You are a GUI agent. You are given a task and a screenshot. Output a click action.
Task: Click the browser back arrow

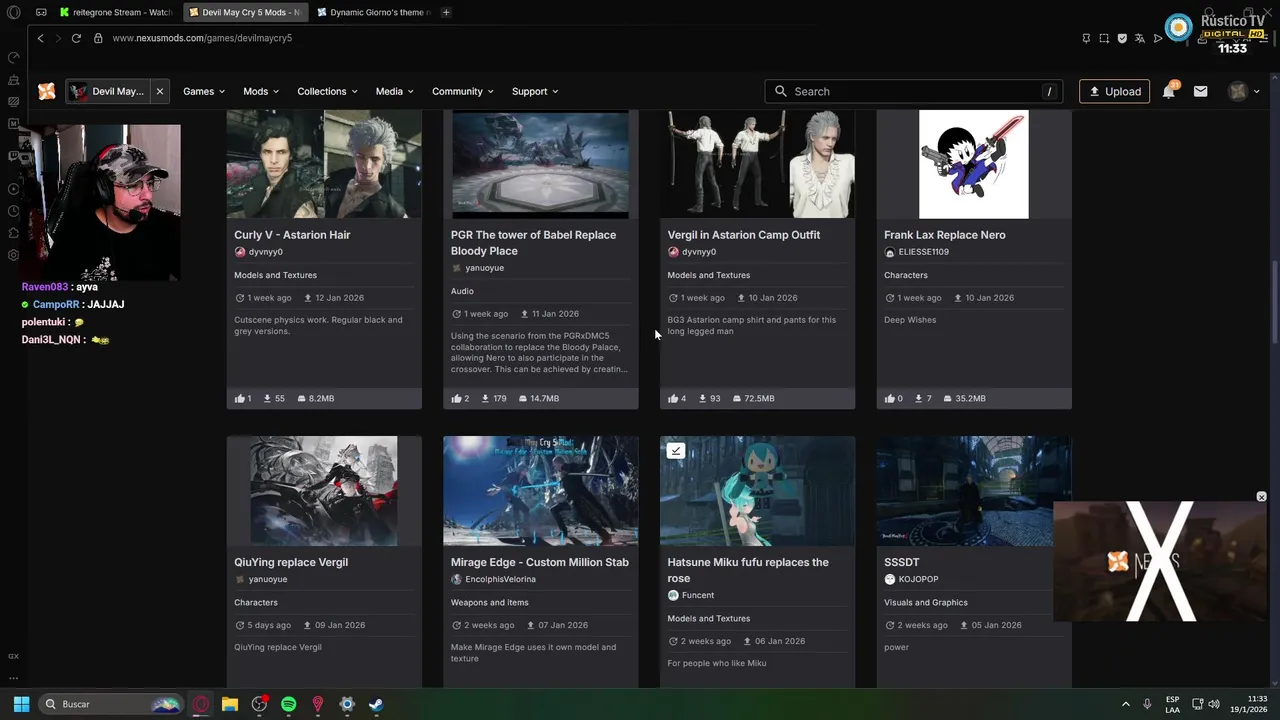pyautogui.click(x=40, y=38)
